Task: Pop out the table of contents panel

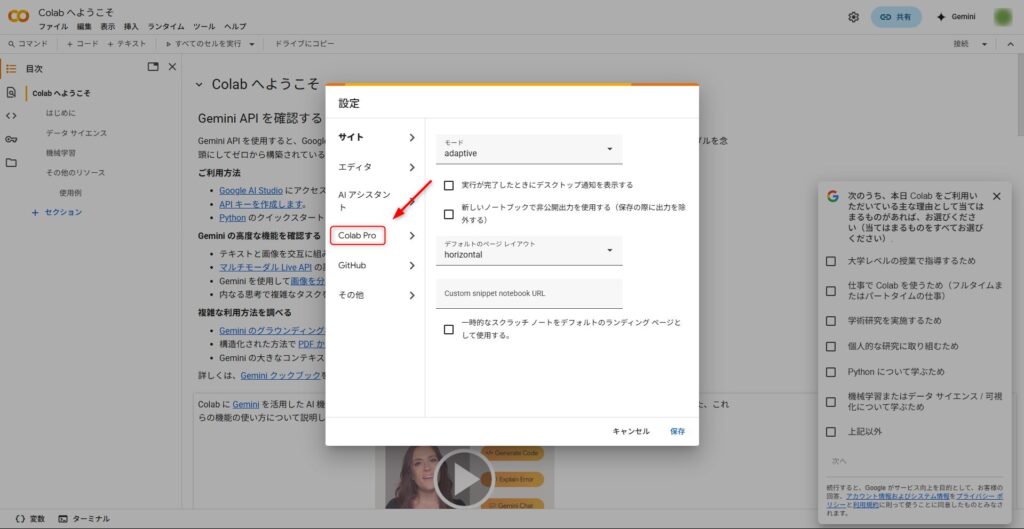Action: [153, 67]
